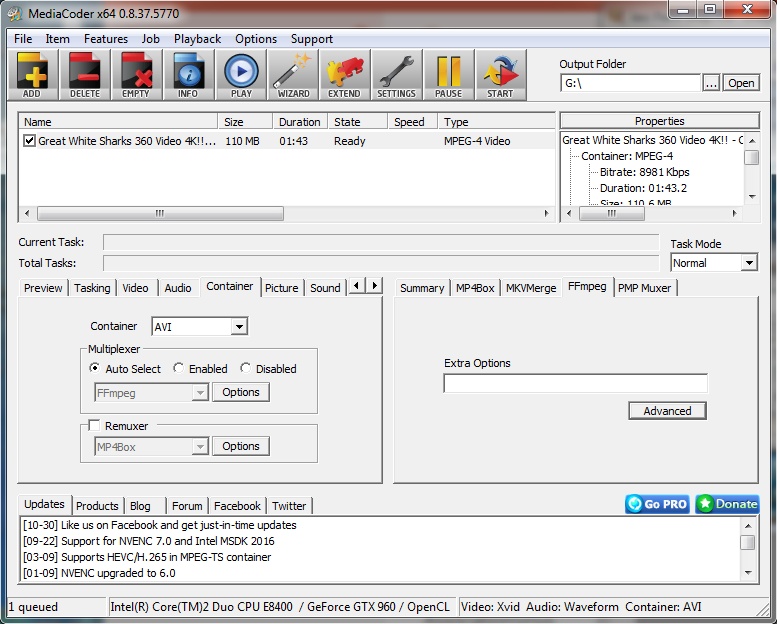The height and width of the screenshot is (624, 777).
Task: Open the INFO toolbar icon
Action: [x=188, y=75]
